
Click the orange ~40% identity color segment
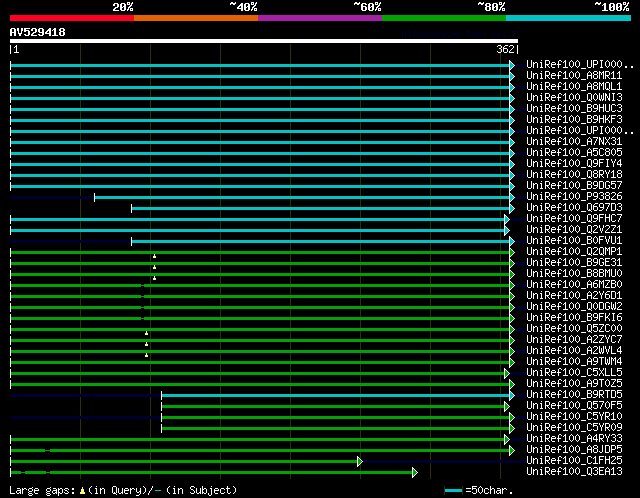pyautogui.click(x=196, y=18)
